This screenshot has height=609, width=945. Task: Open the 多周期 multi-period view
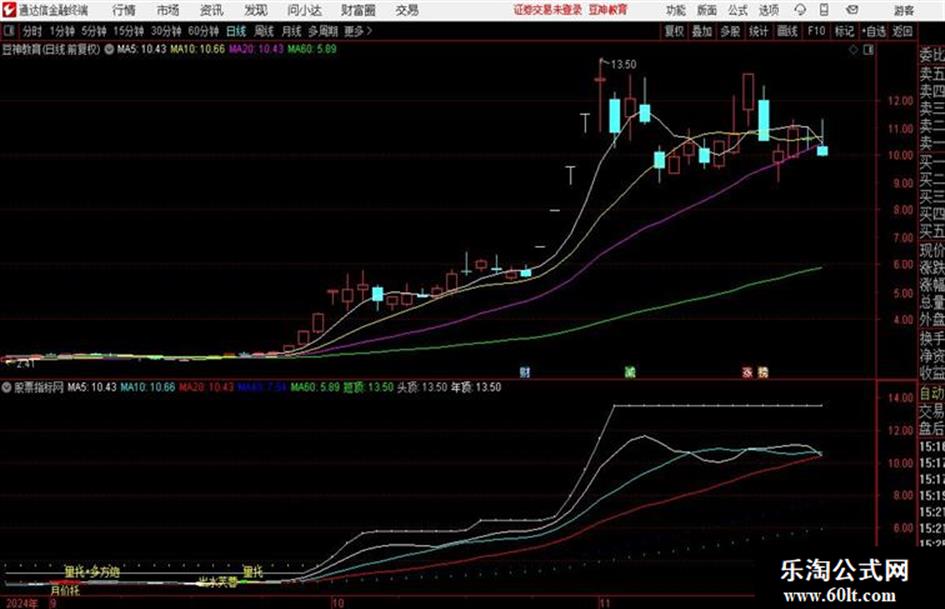point(323,31)
